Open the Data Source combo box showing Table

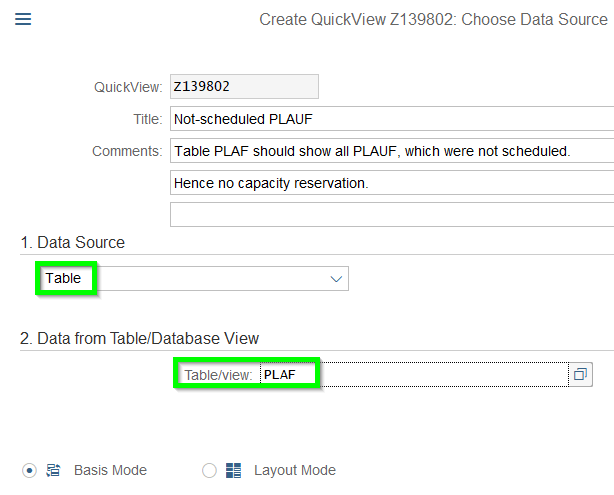(190, 279)
